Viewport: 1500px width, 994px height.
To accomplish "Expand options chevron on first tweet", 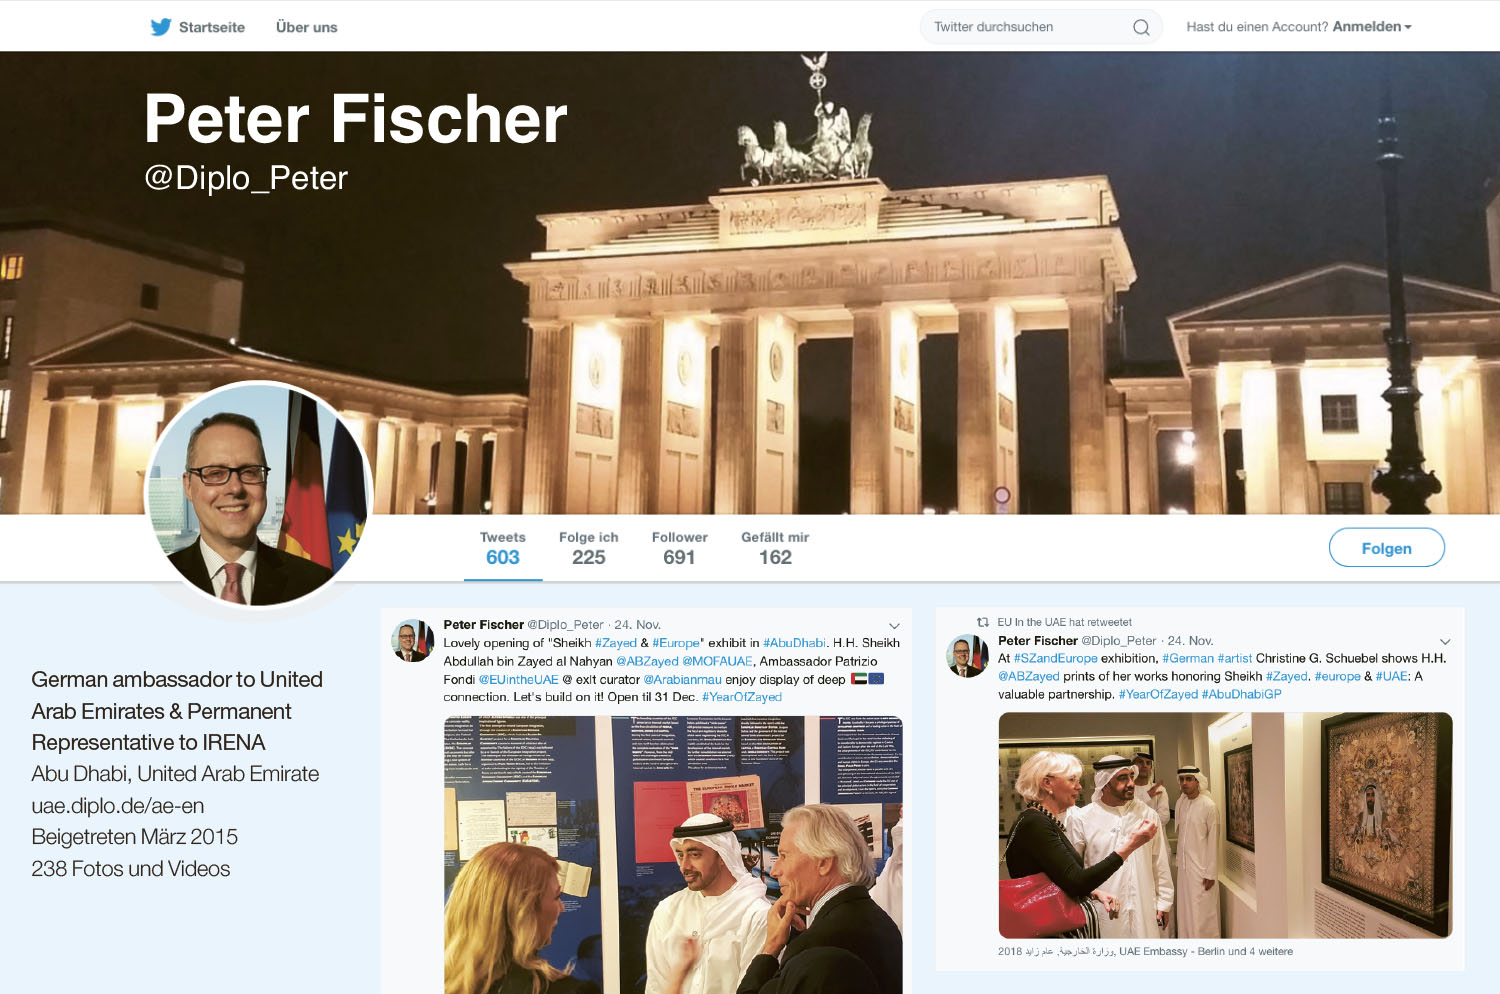I will (x=894, y=626).
